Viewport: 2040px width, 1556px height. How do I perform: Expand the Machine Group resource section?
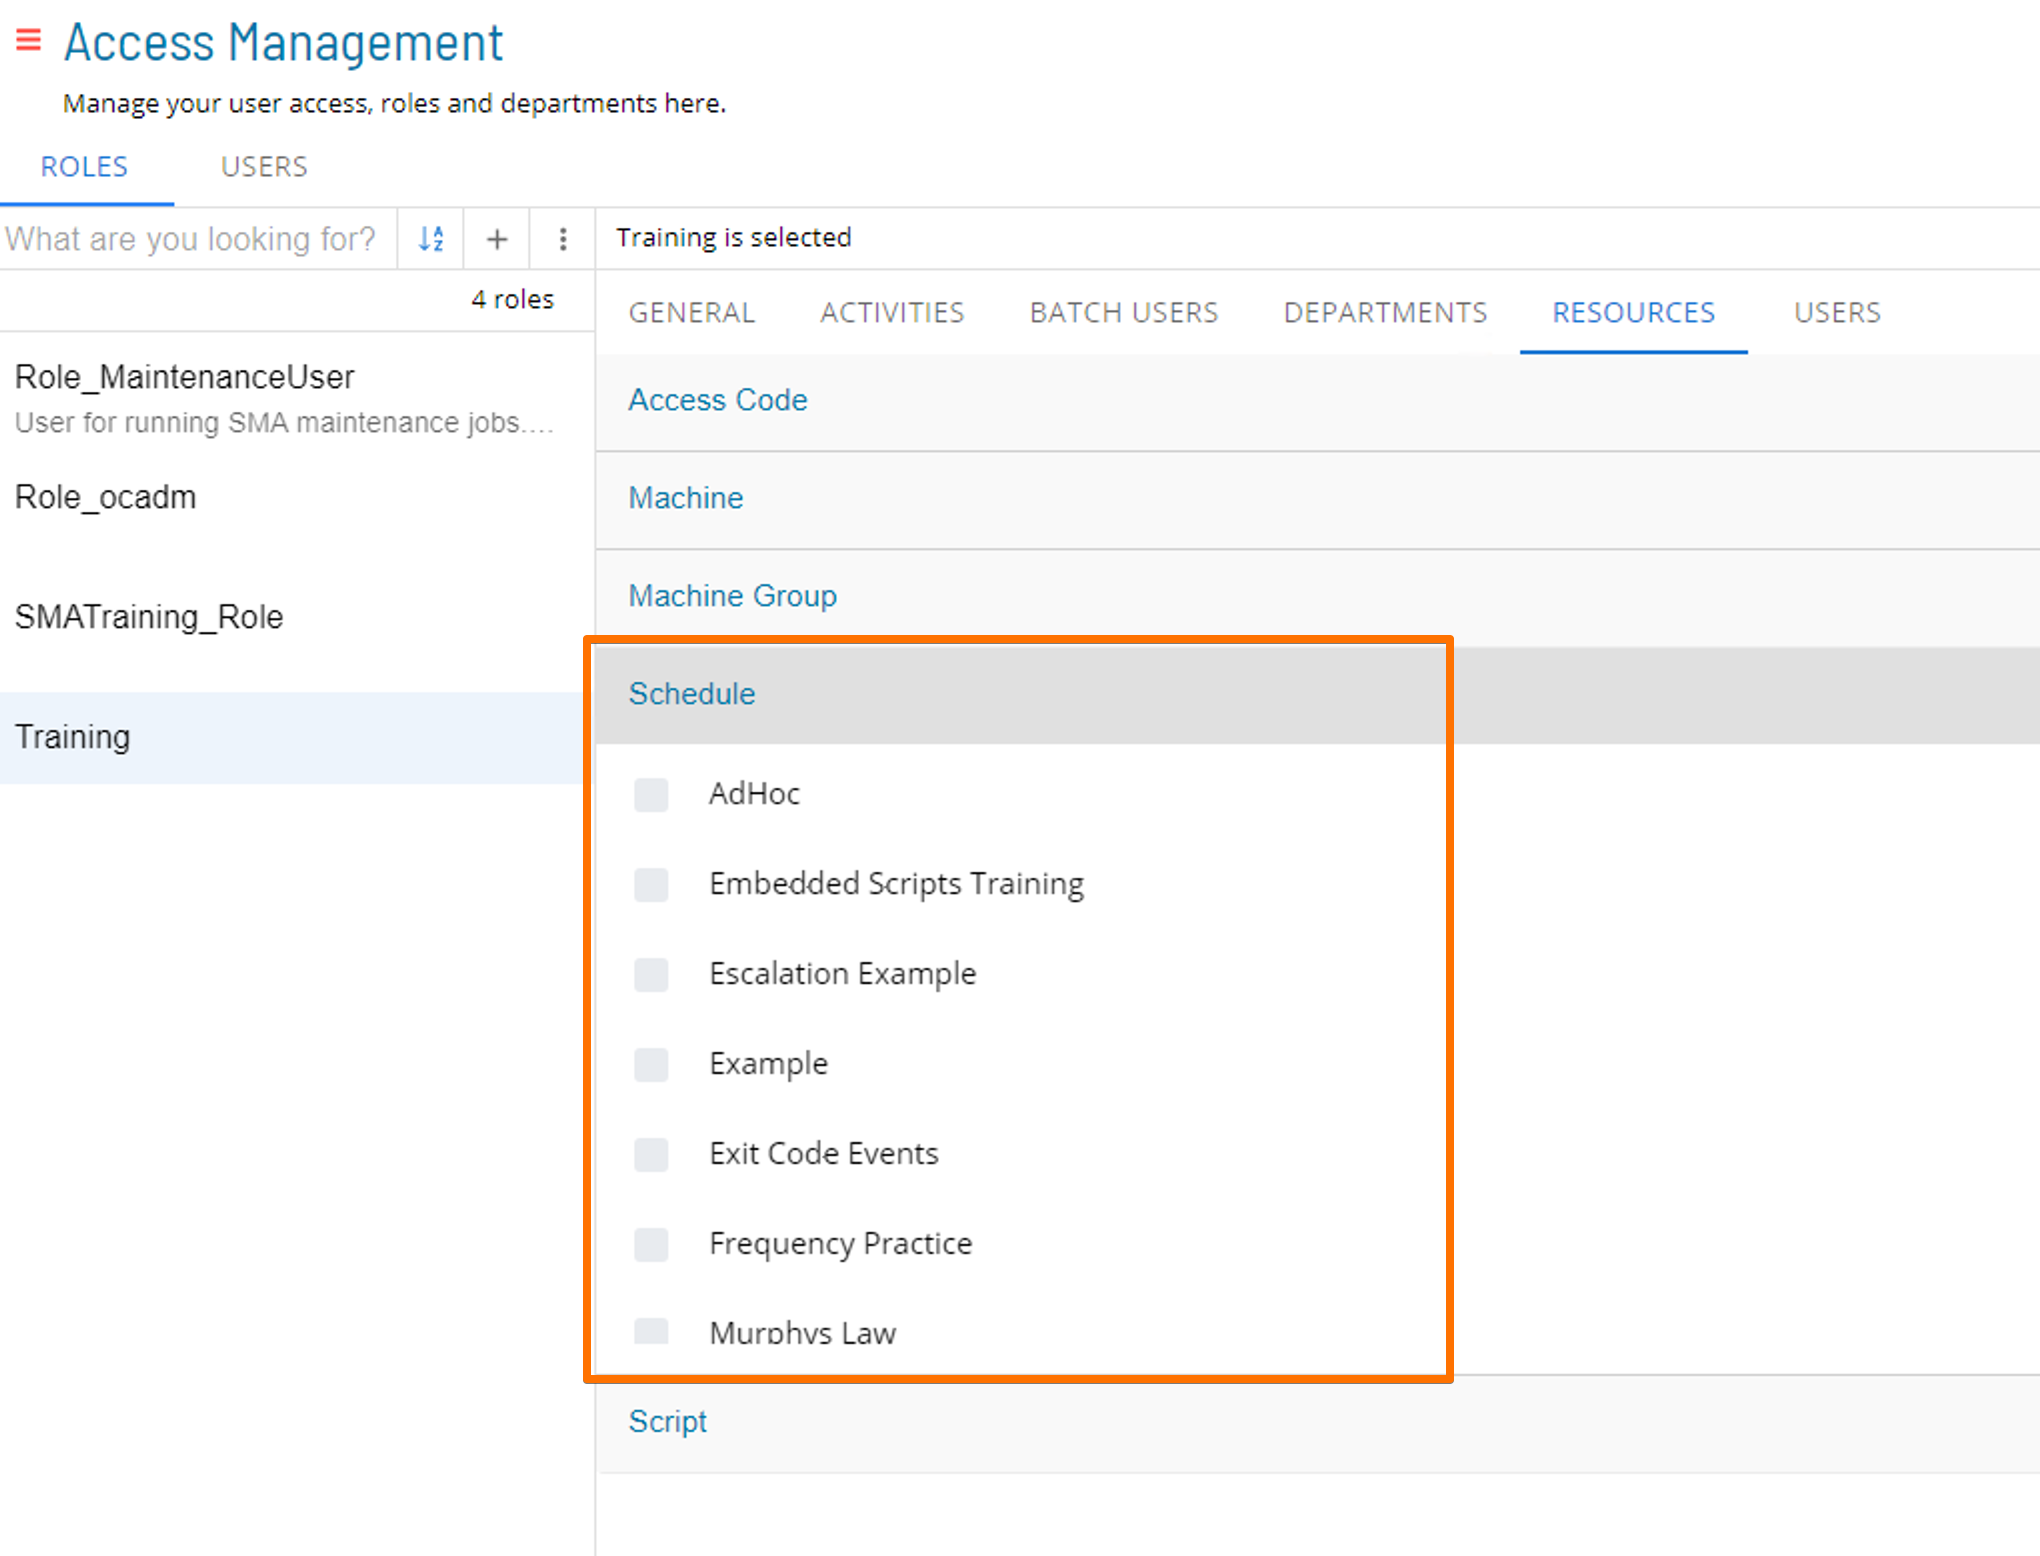1317,597
